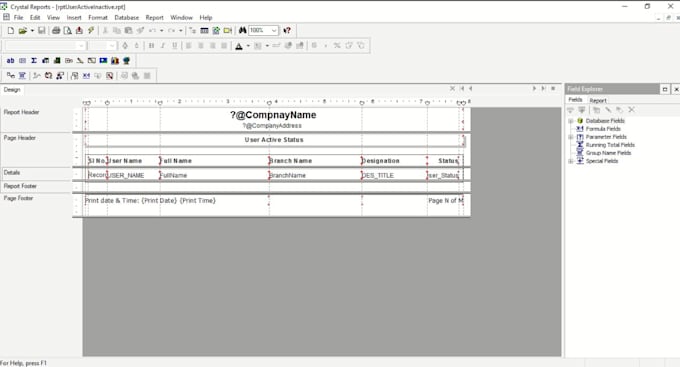Select Running Total Fields in Field Explorer
680x367 pixels.
coord(610,145)
